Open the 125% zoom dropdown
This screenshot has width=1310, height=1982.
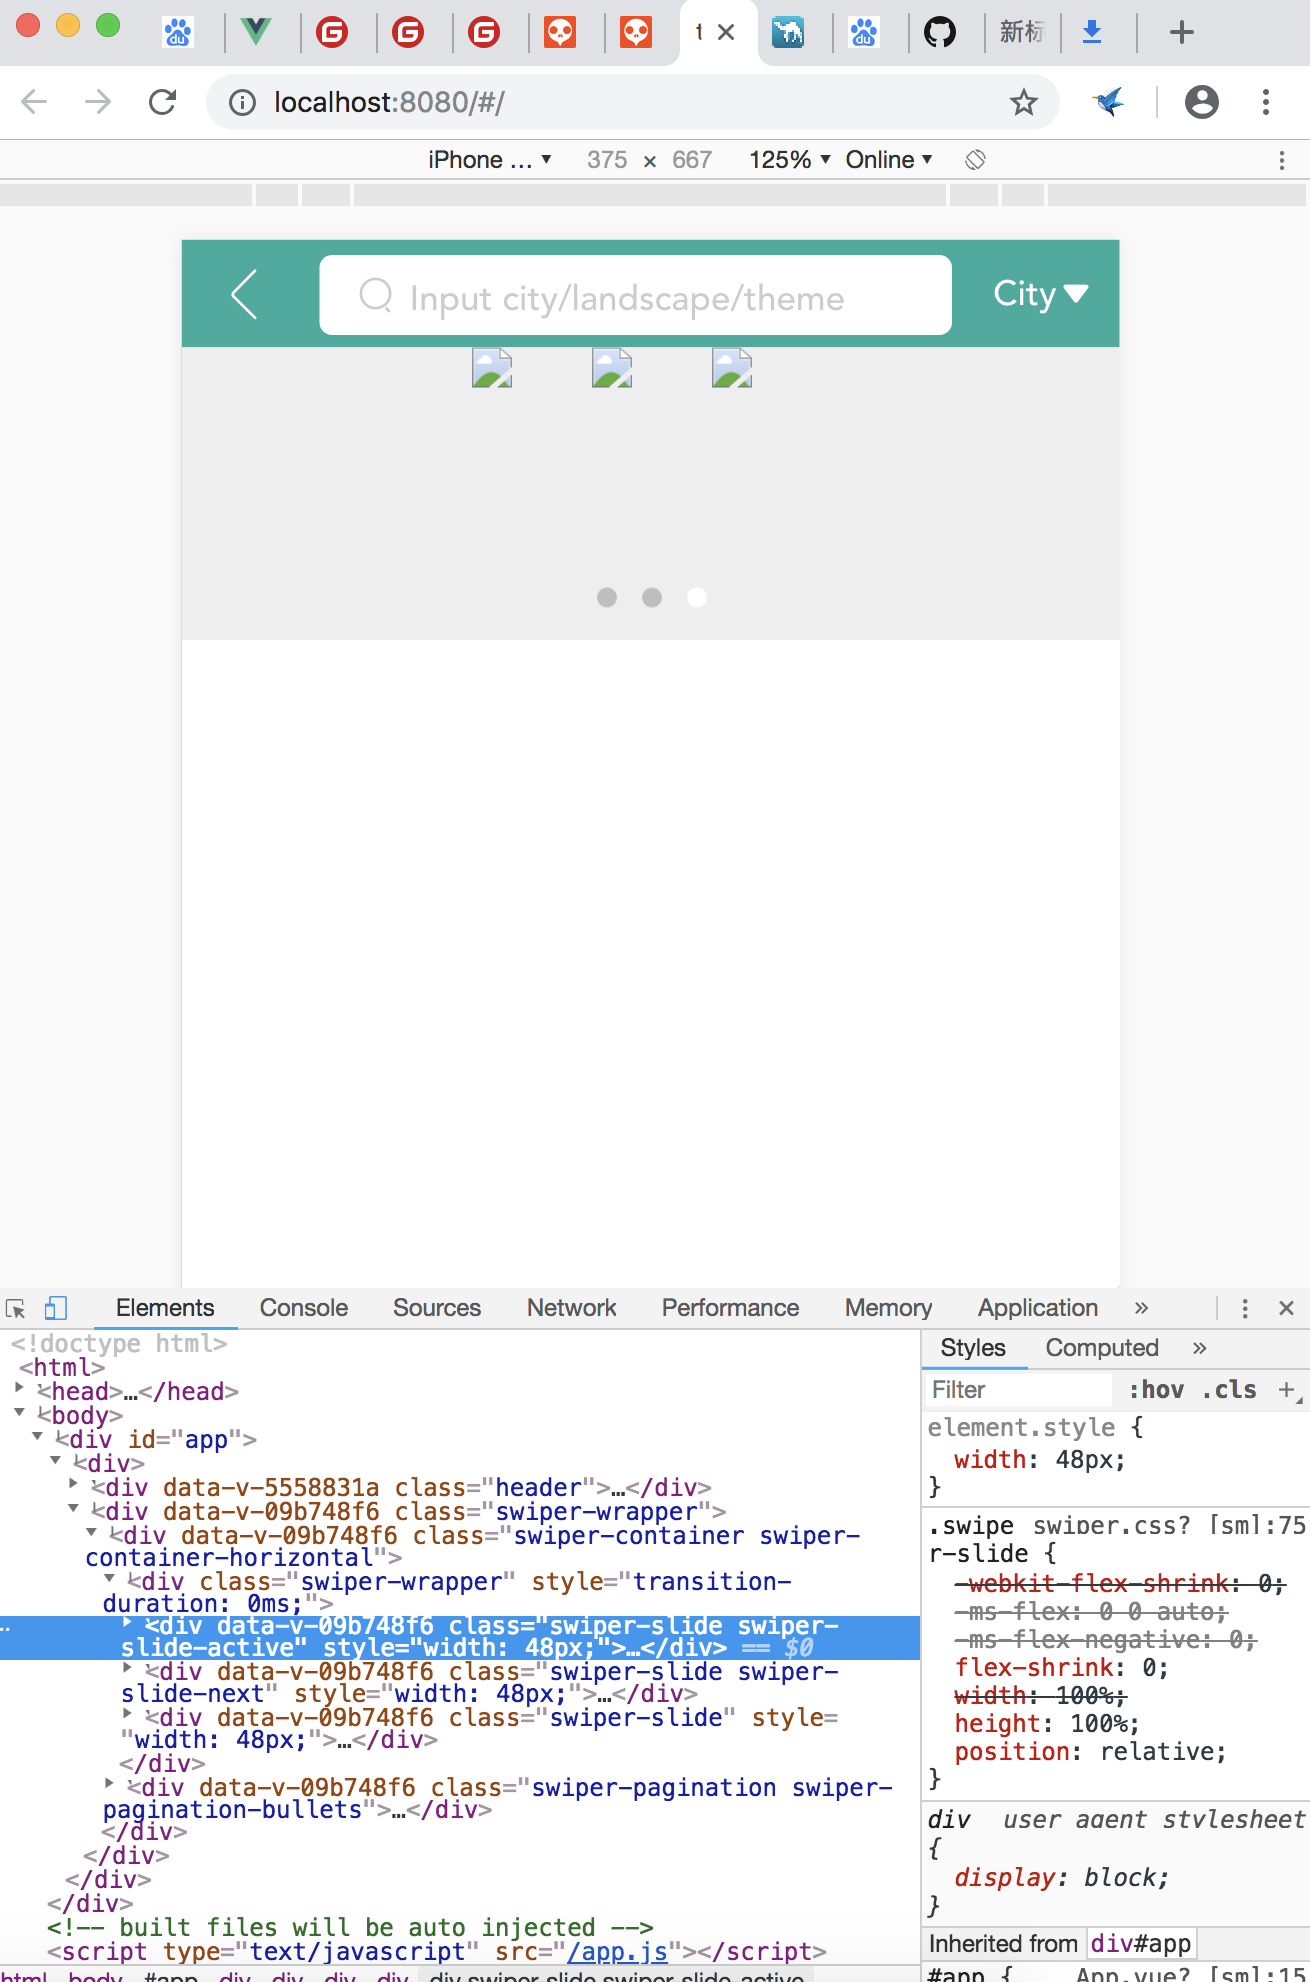click(790, 160)
